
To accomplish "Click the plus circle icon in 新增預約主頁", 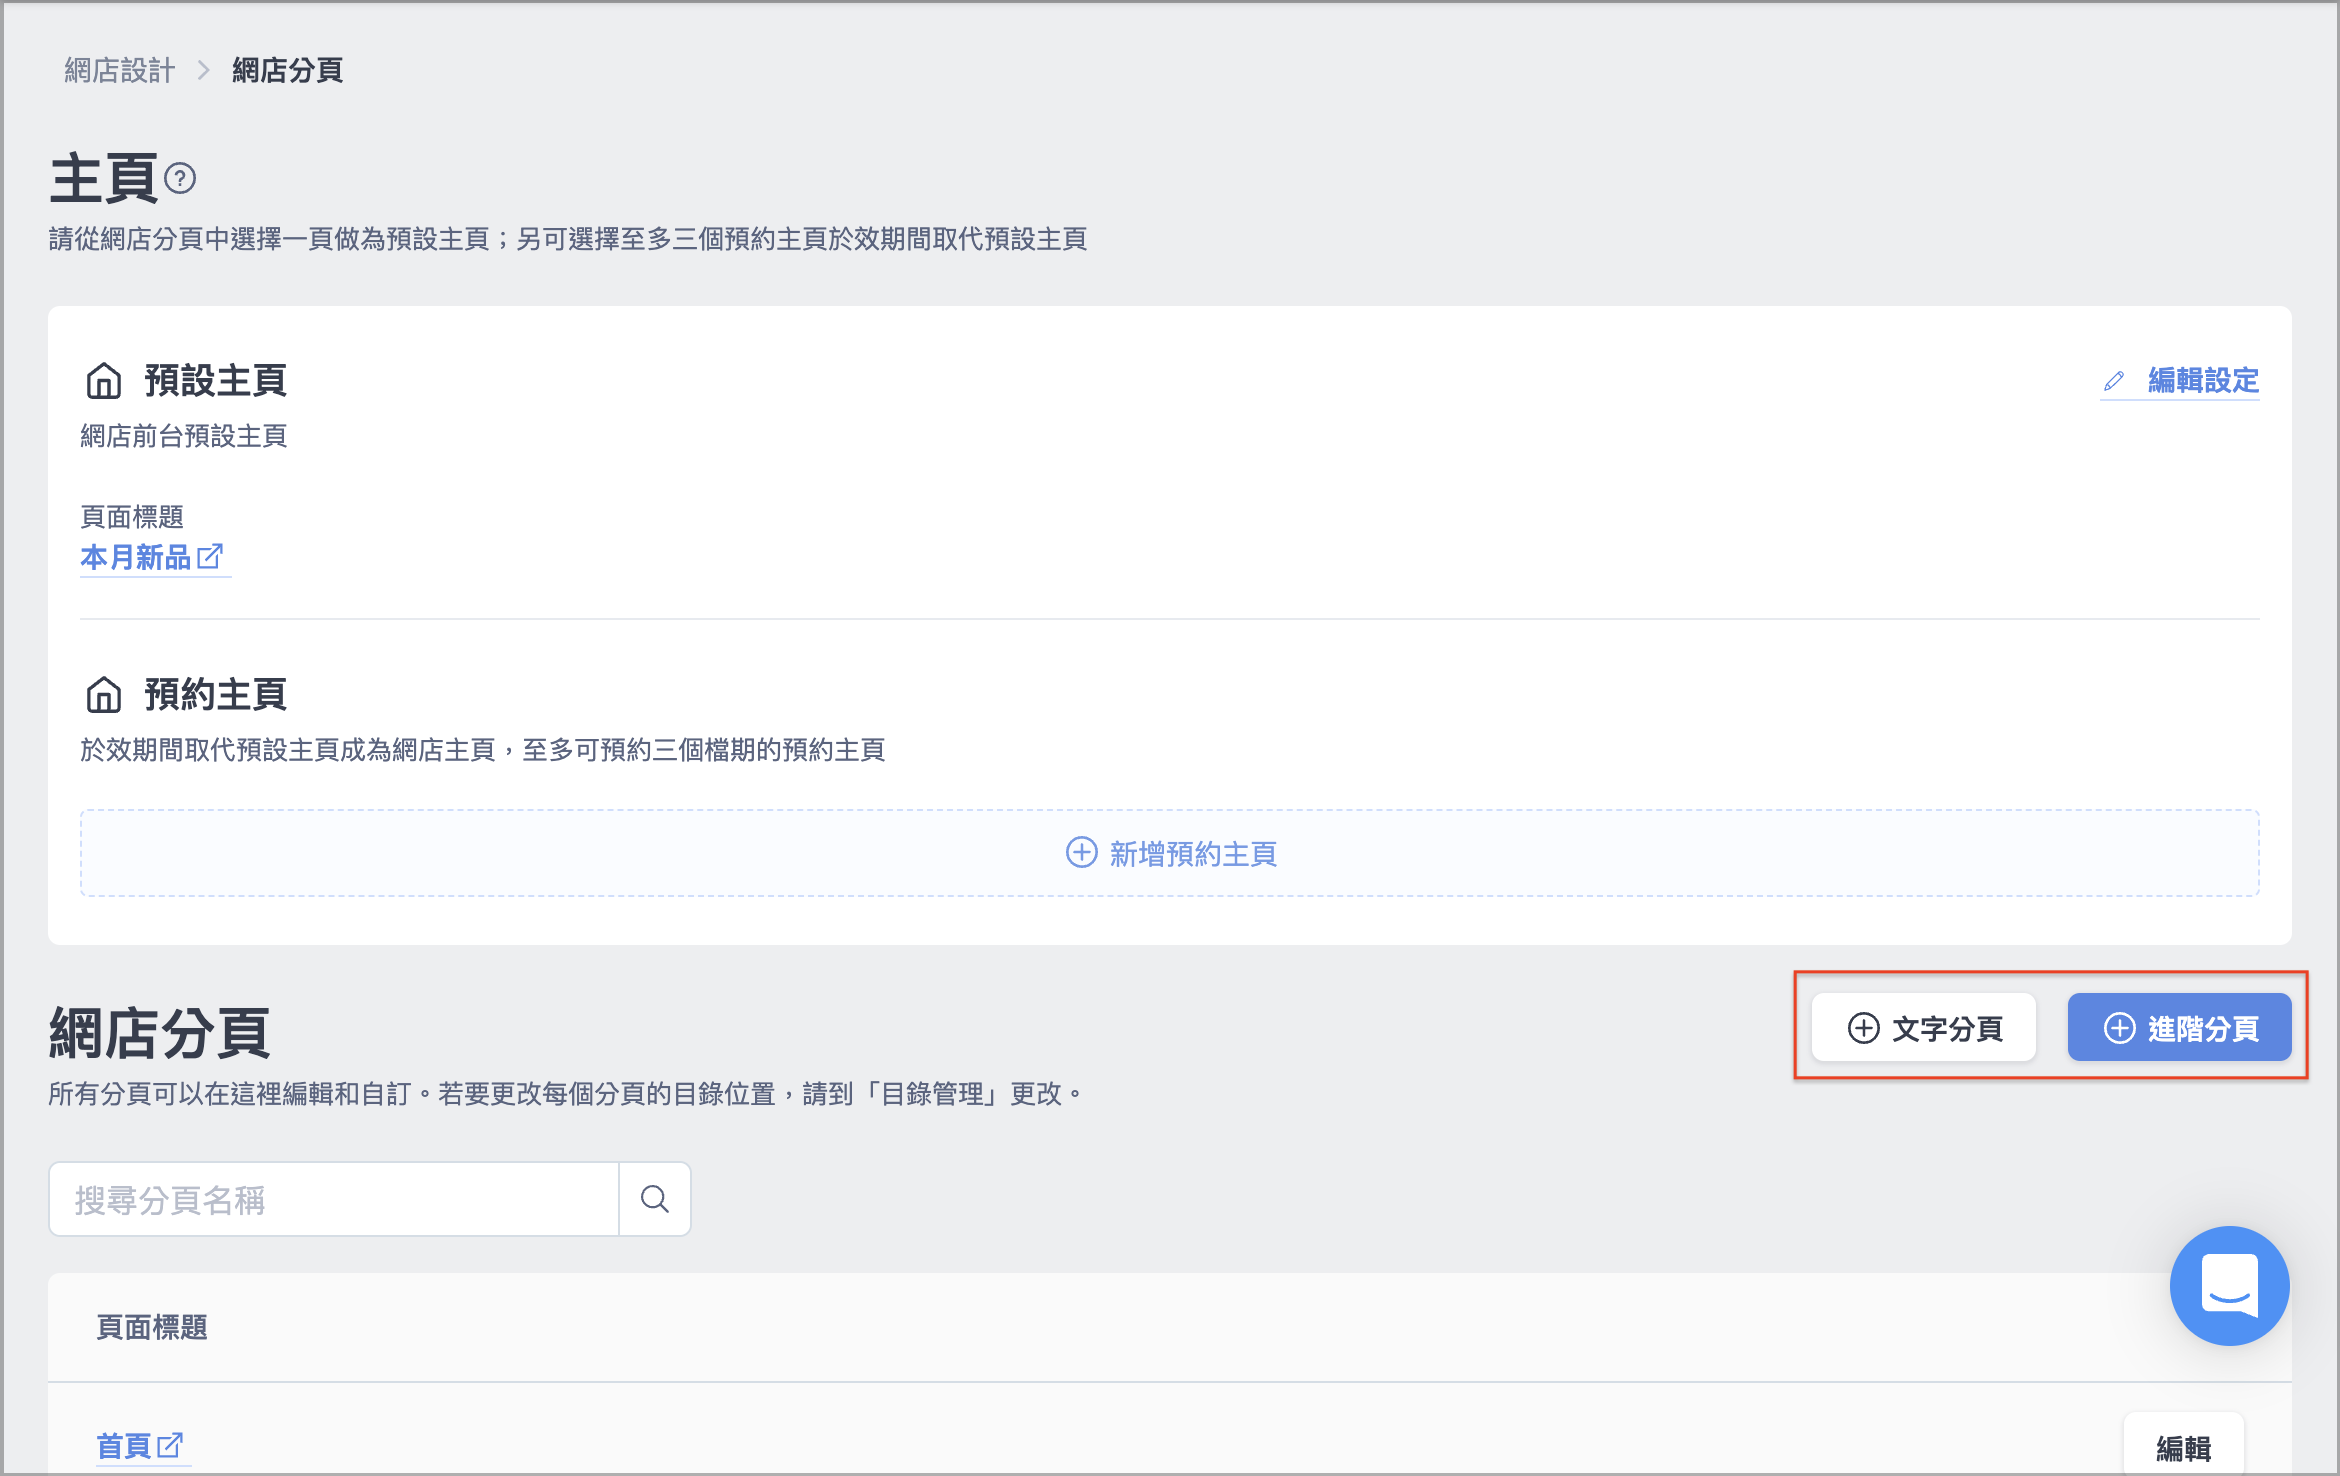I will tap(1081, 852).
